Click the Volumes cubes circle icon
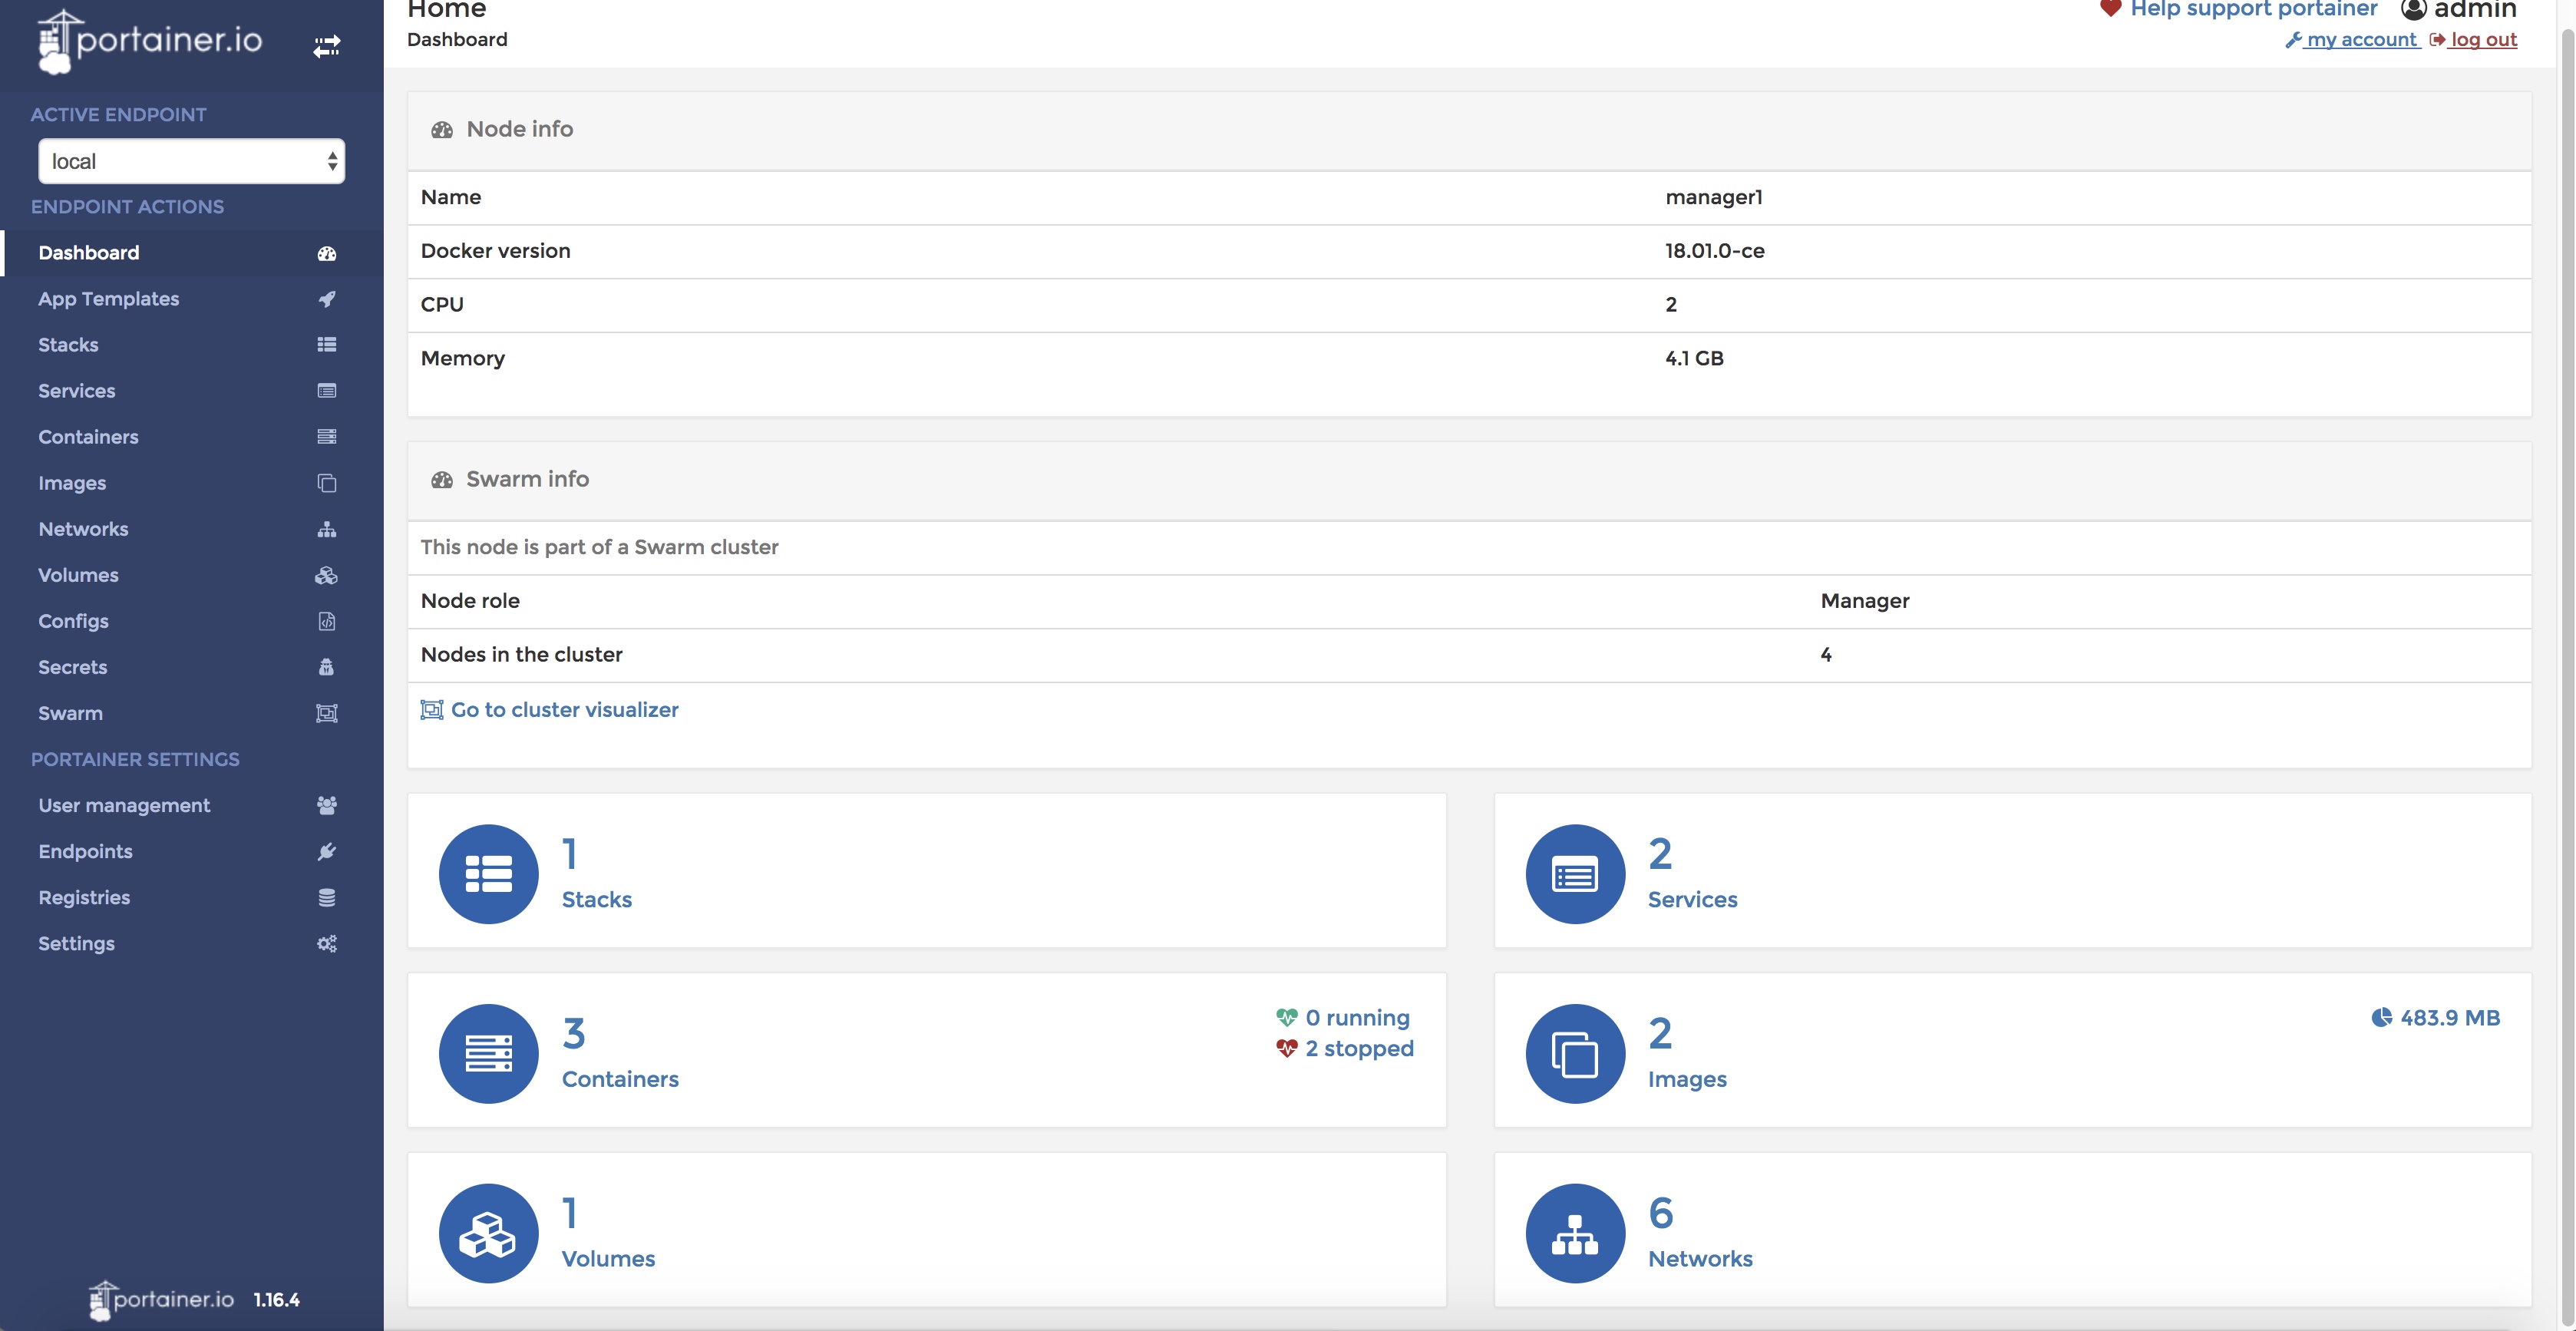Screen dimensions: 2576x1331 tap(488, 1233)
